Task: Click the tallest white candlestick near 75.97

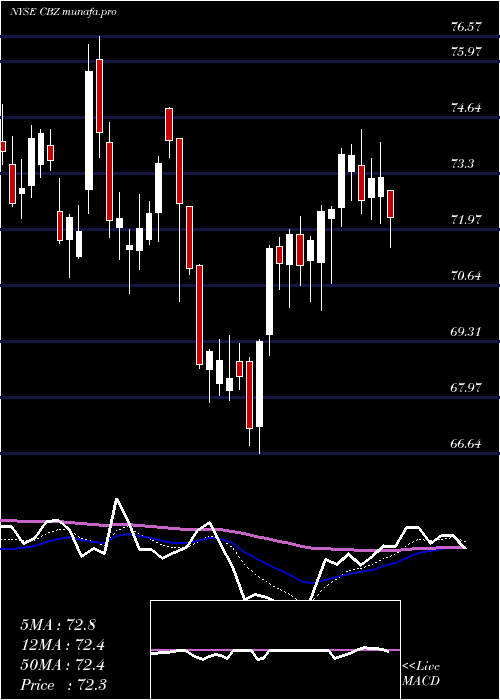Action: 89,130
